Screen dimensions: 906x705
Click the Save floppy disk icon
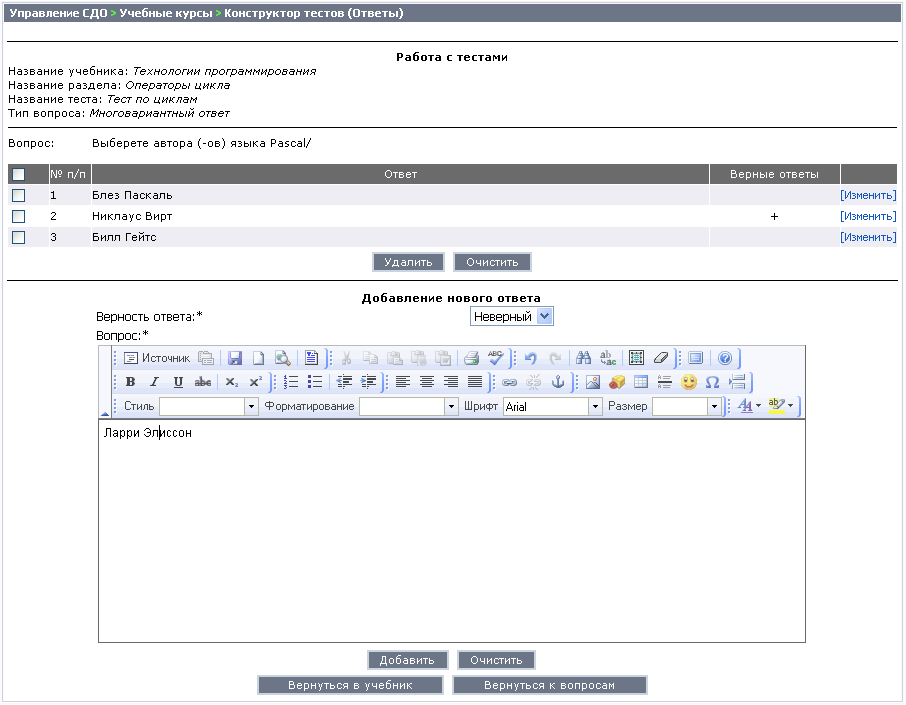pos(235,358)
